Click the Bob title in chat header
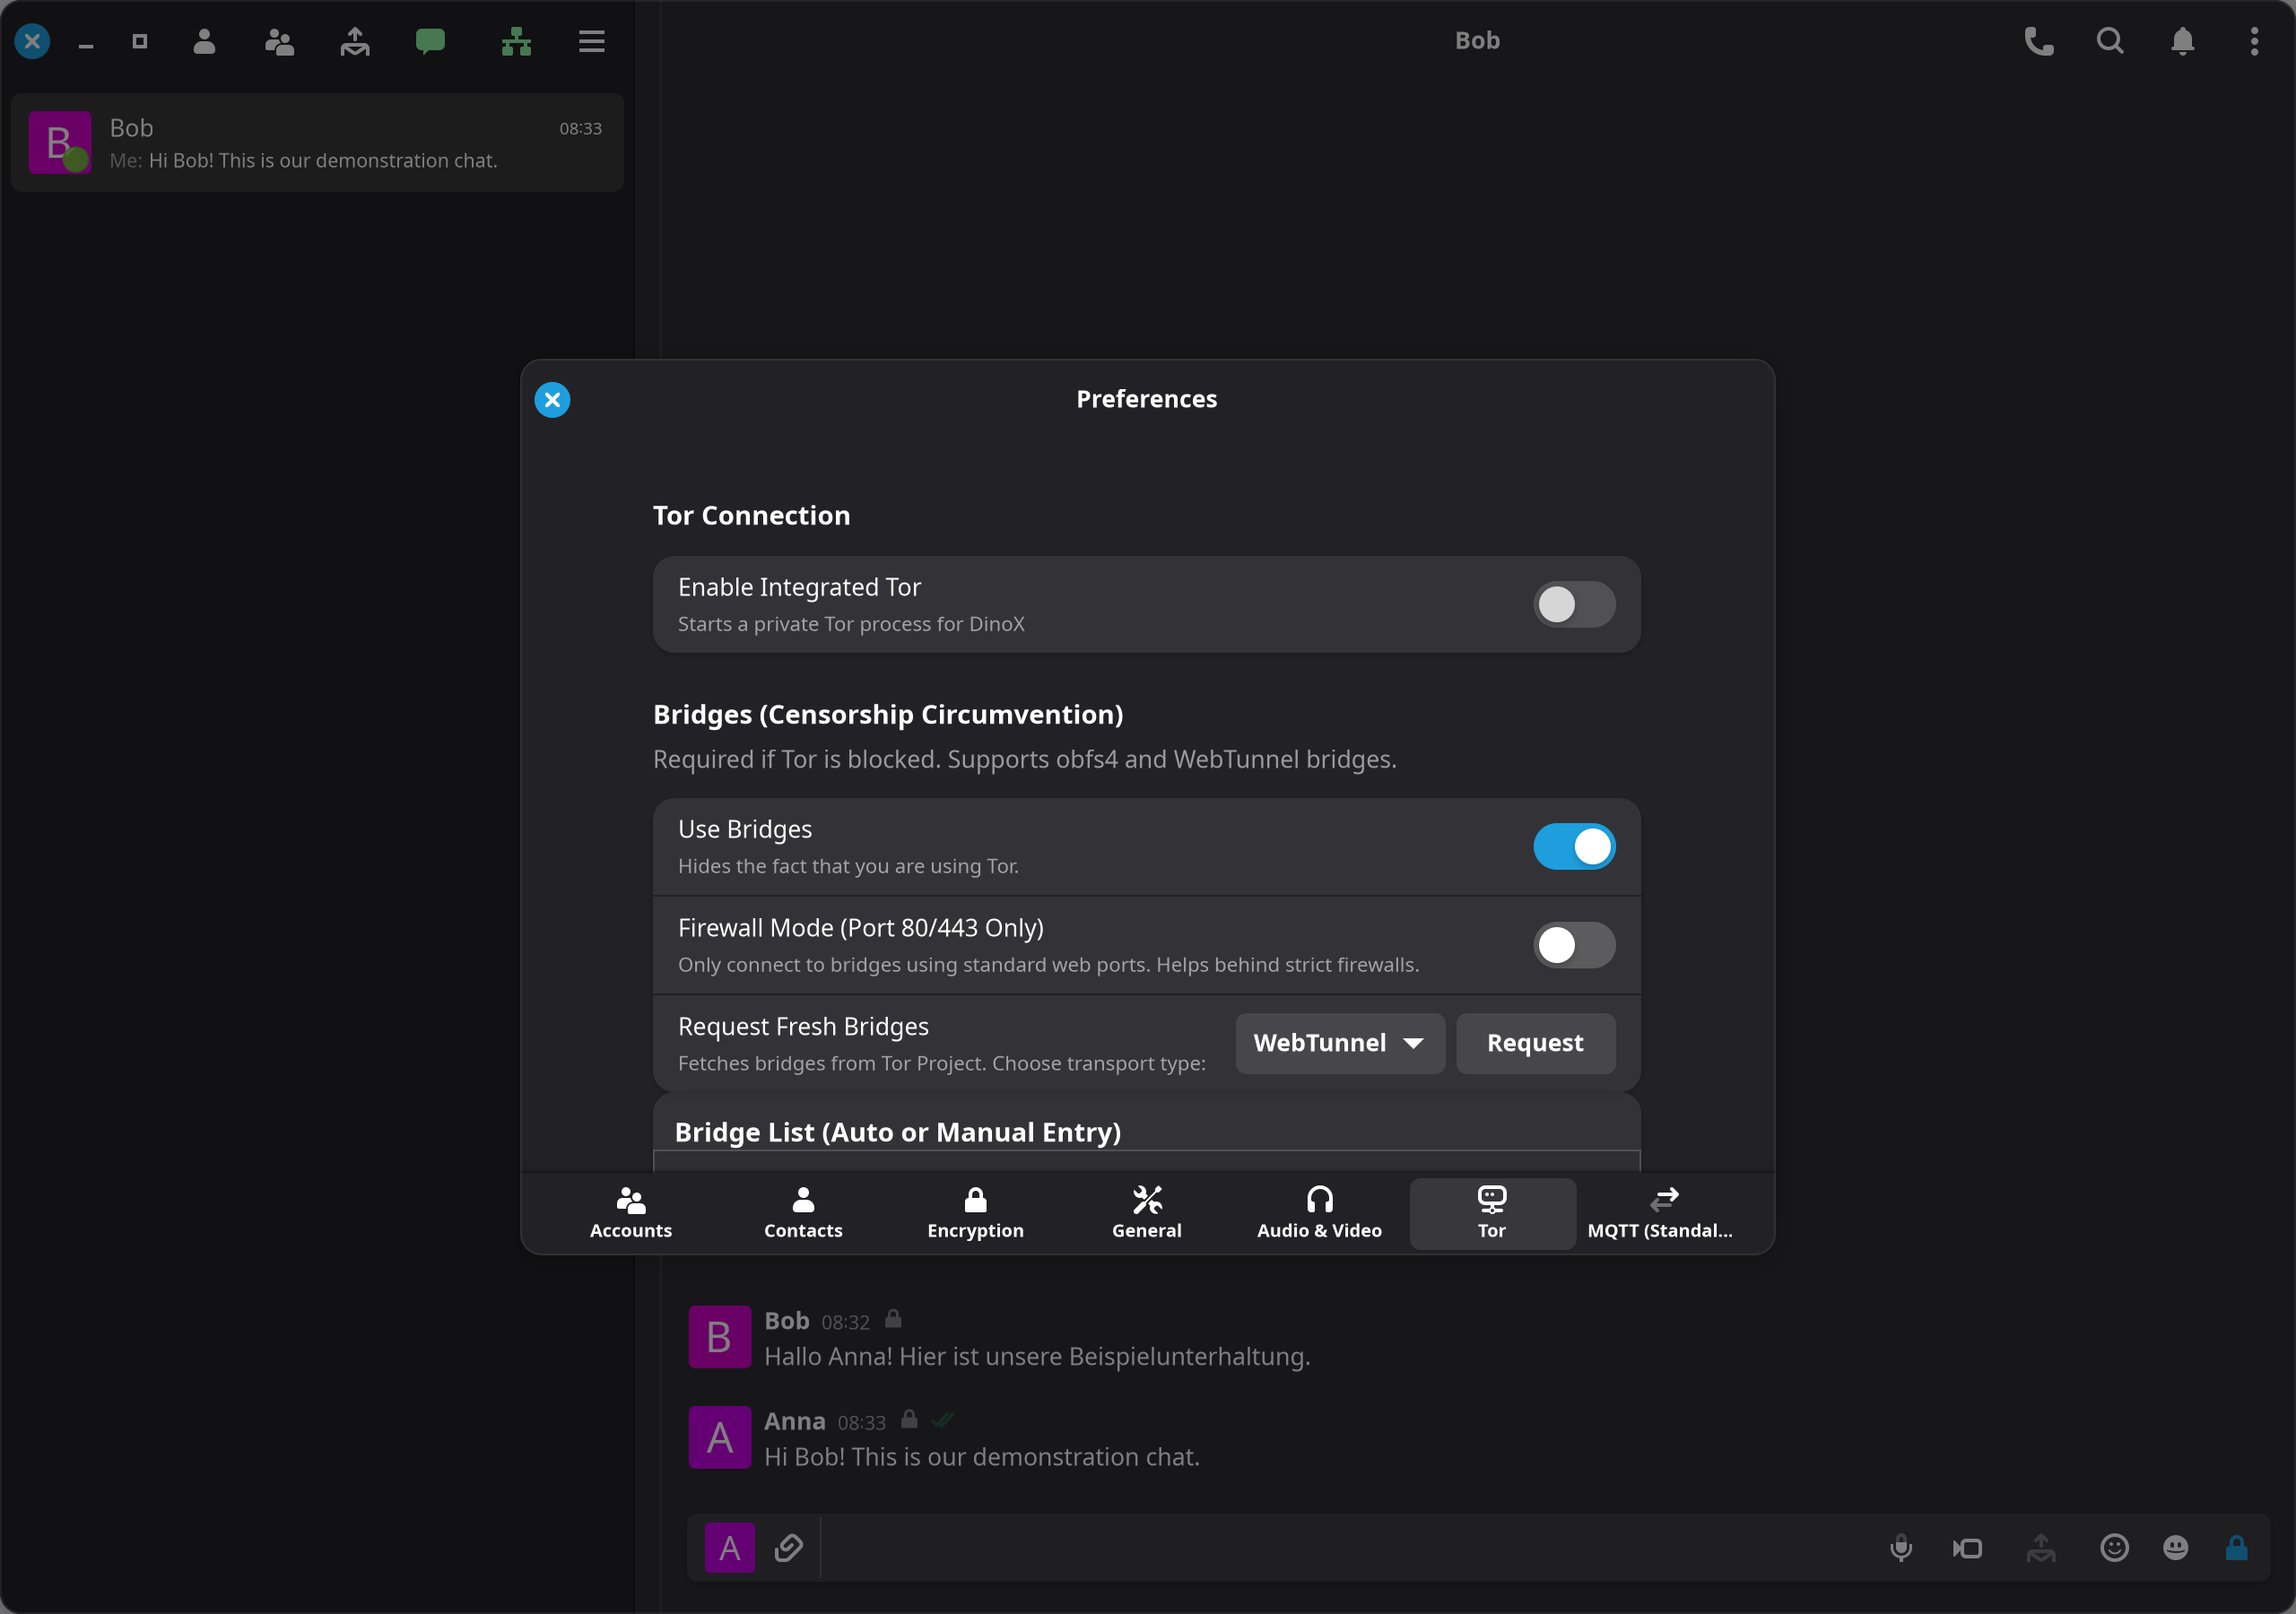This screenshot has width=2296, height=1614. pos(1477,41)
